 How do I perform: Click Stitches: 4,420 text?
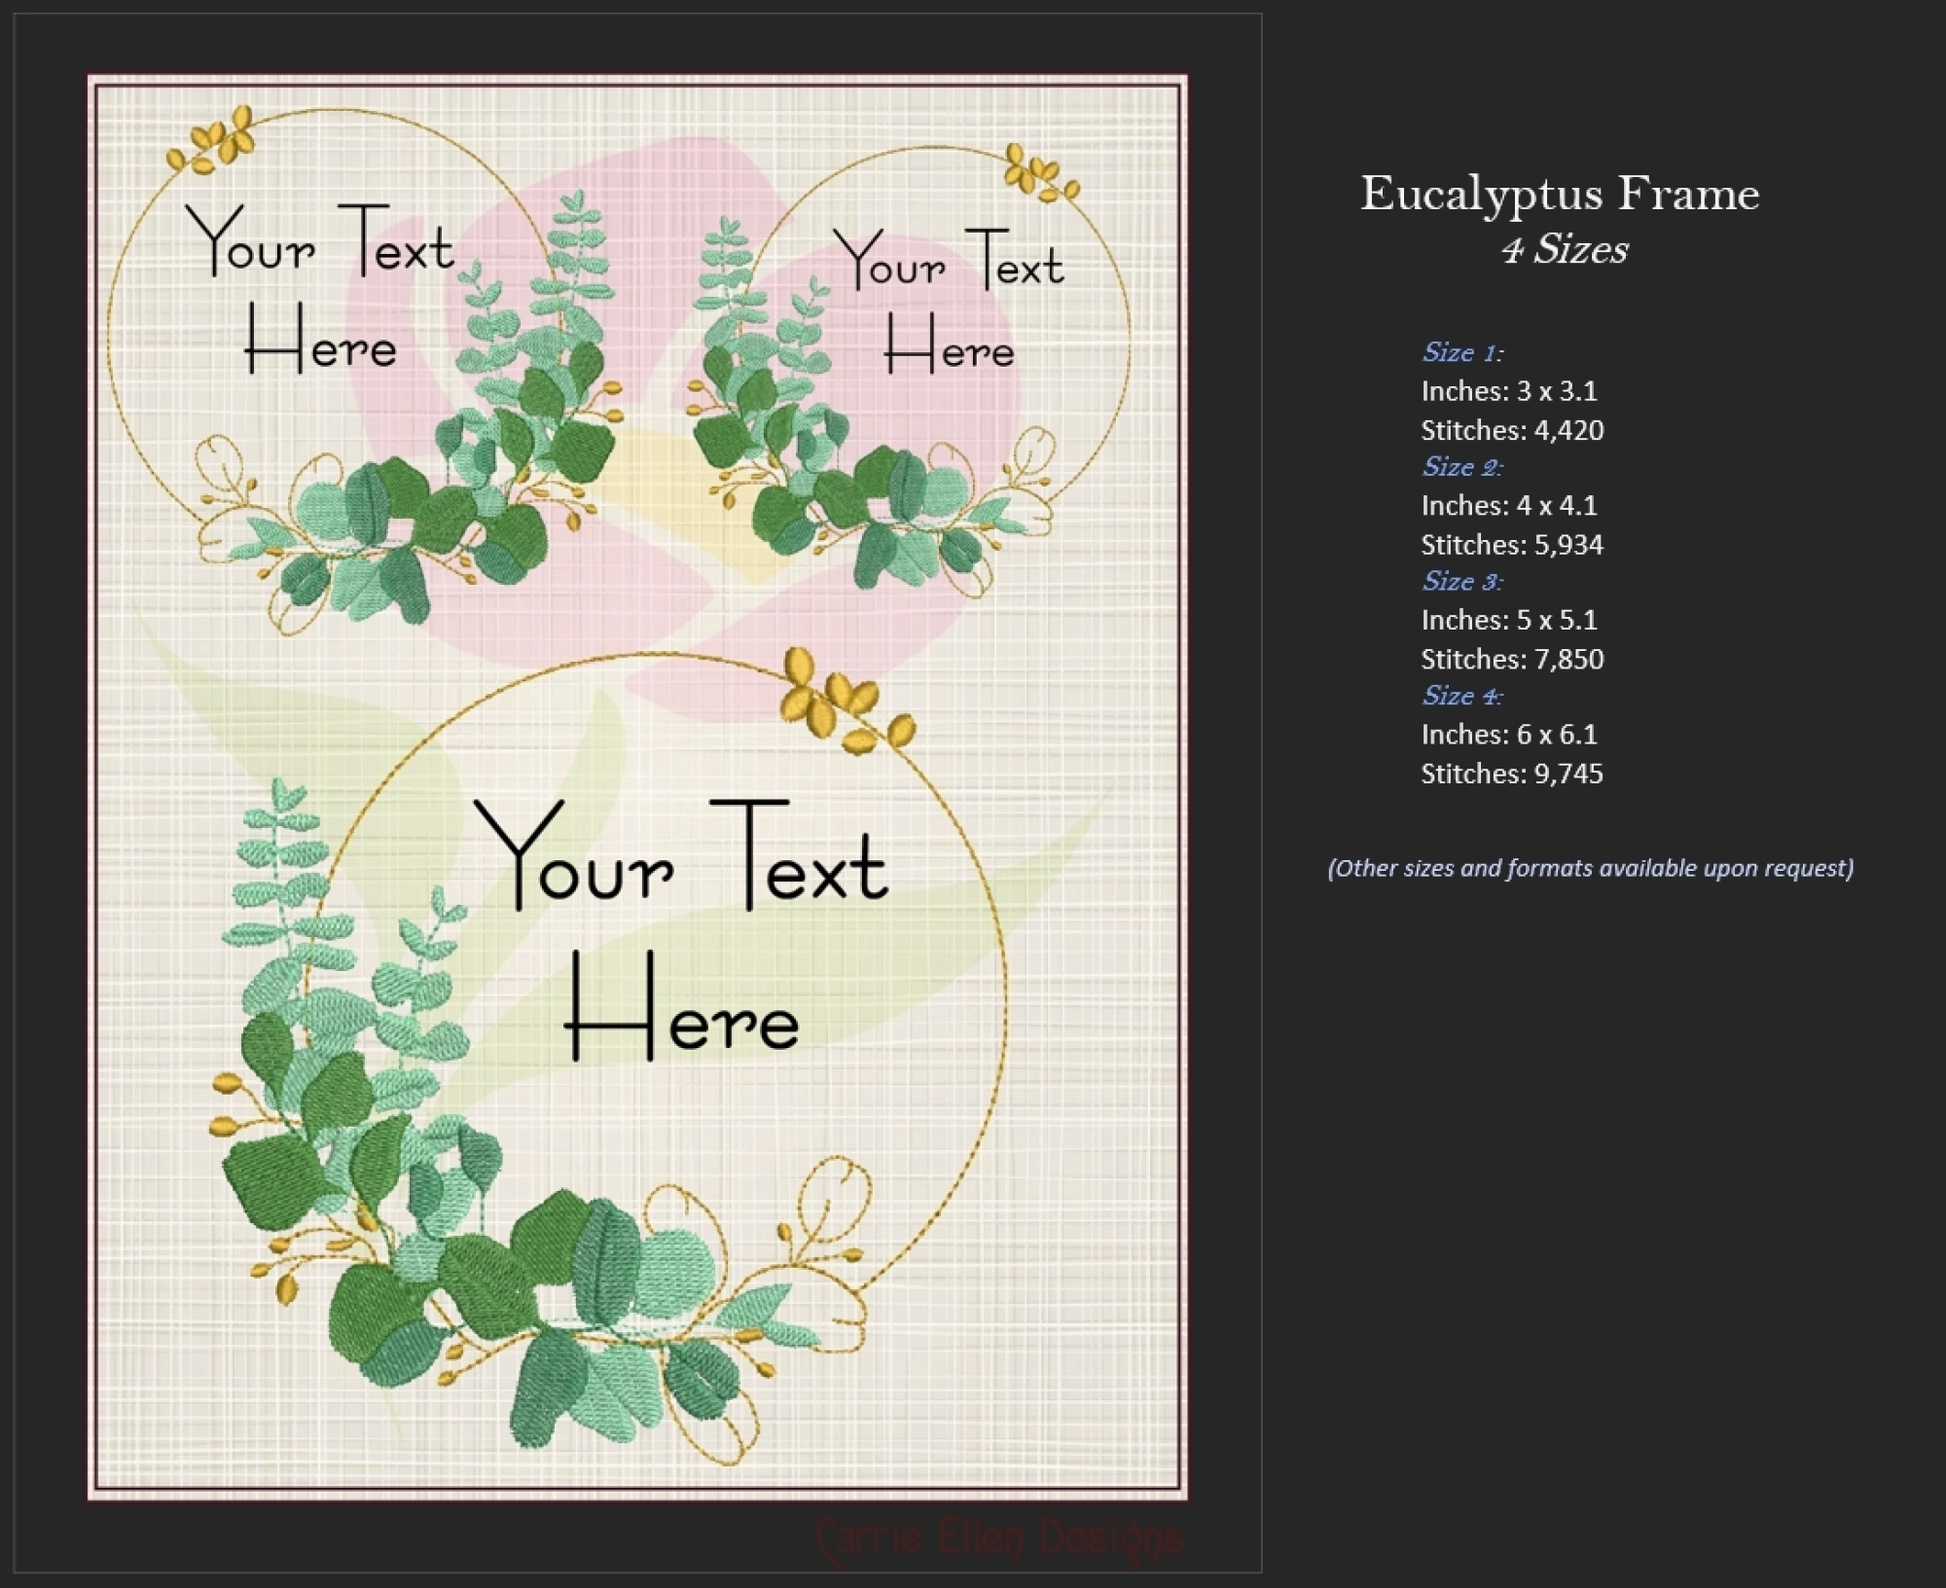point(1511,430)
